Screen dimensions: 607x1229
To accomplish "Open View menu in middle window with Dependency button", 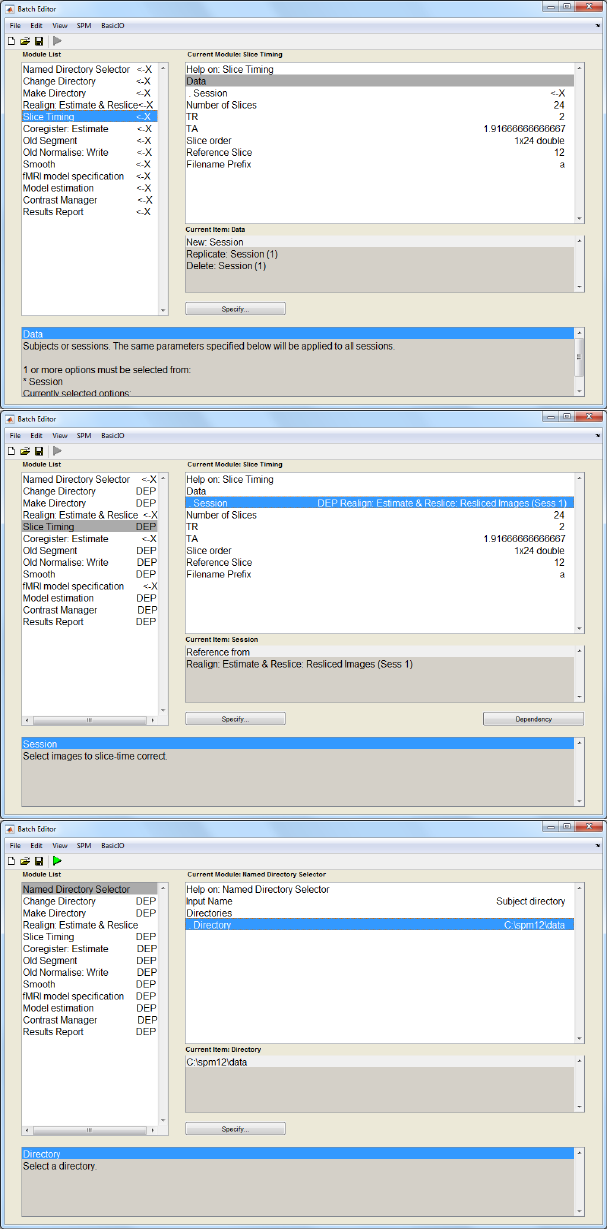I will coord(60,435).
